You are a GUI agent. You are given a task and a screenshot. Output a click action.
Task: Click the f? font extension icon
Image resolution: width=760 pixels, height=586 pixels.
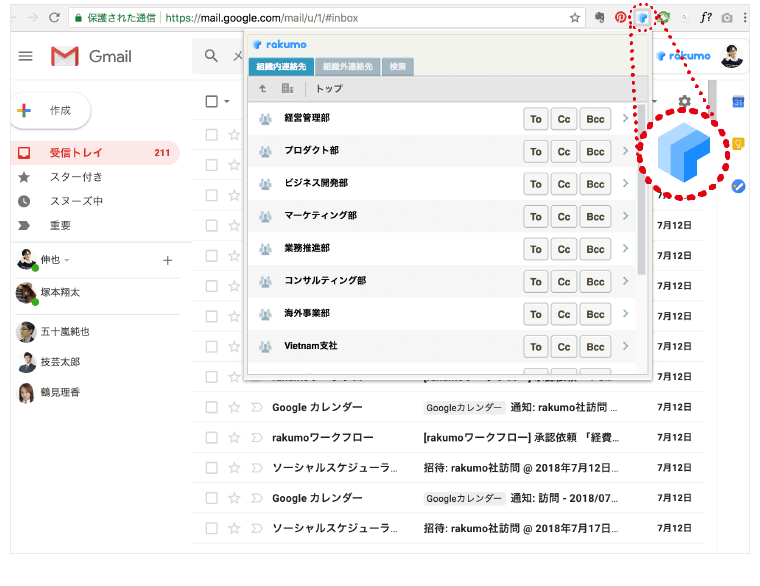coord(706,18)
